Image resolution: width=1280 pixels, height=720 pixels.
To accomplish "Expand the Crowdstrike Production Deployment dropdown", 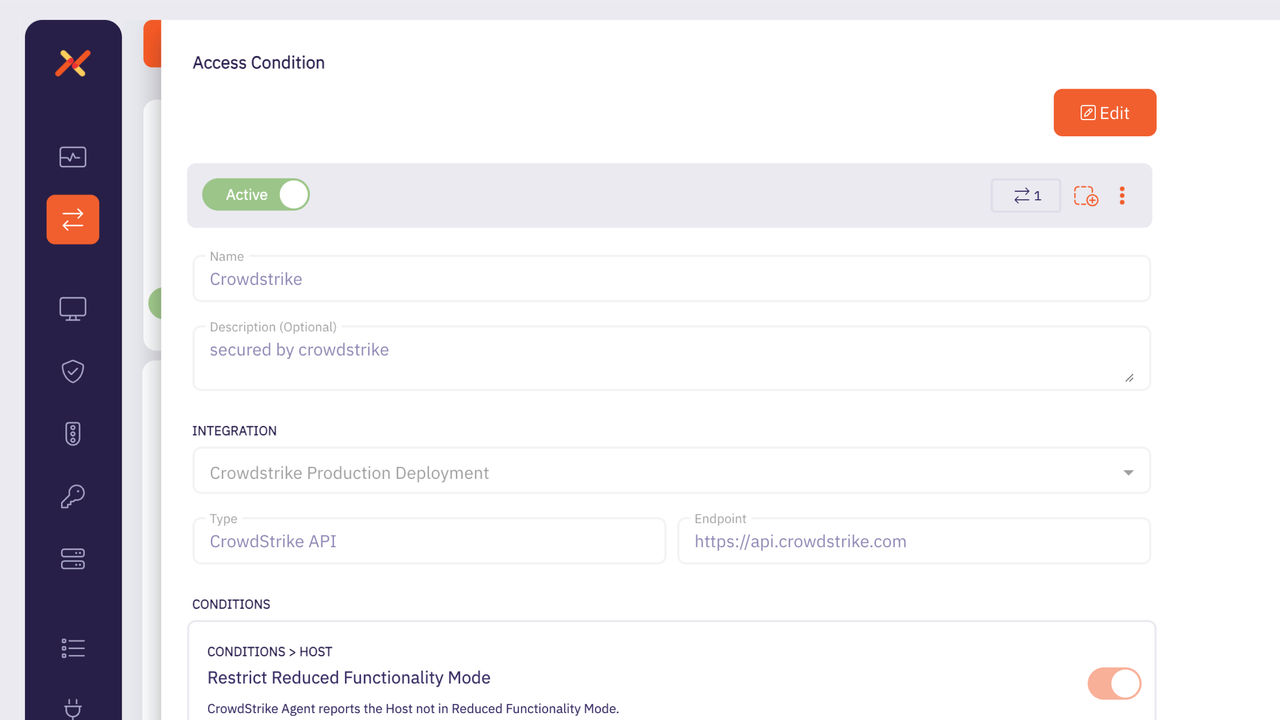I will click(671, 472).
